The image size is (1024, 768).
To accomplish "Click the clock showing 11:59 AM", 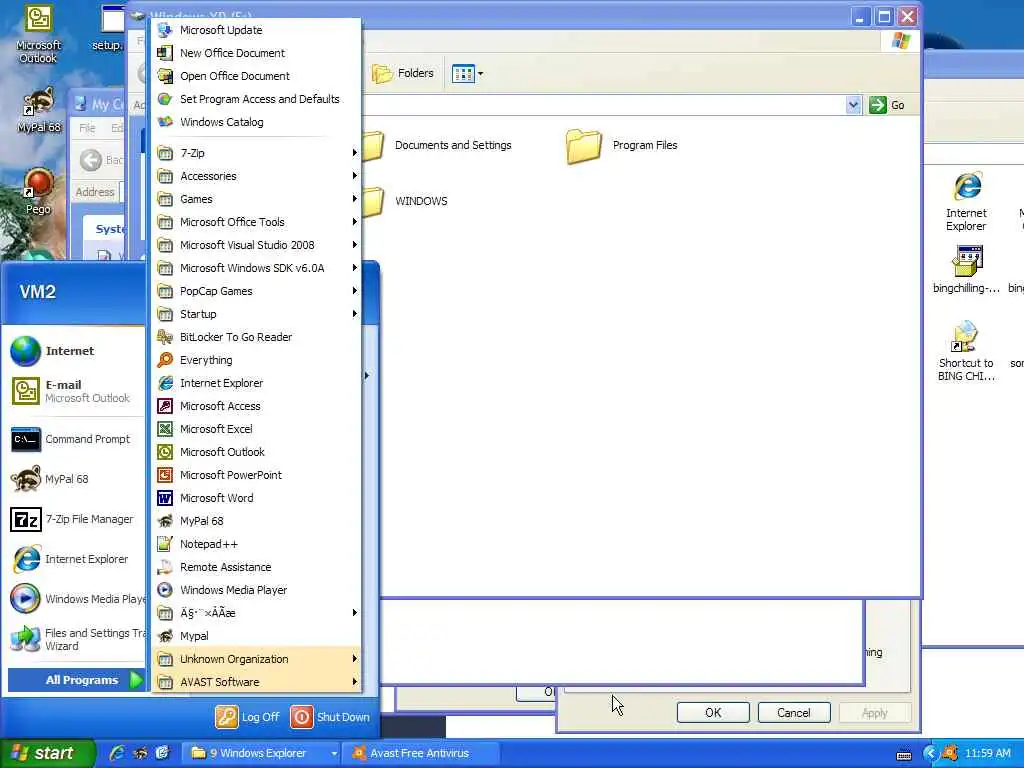I will coord(987,753).
